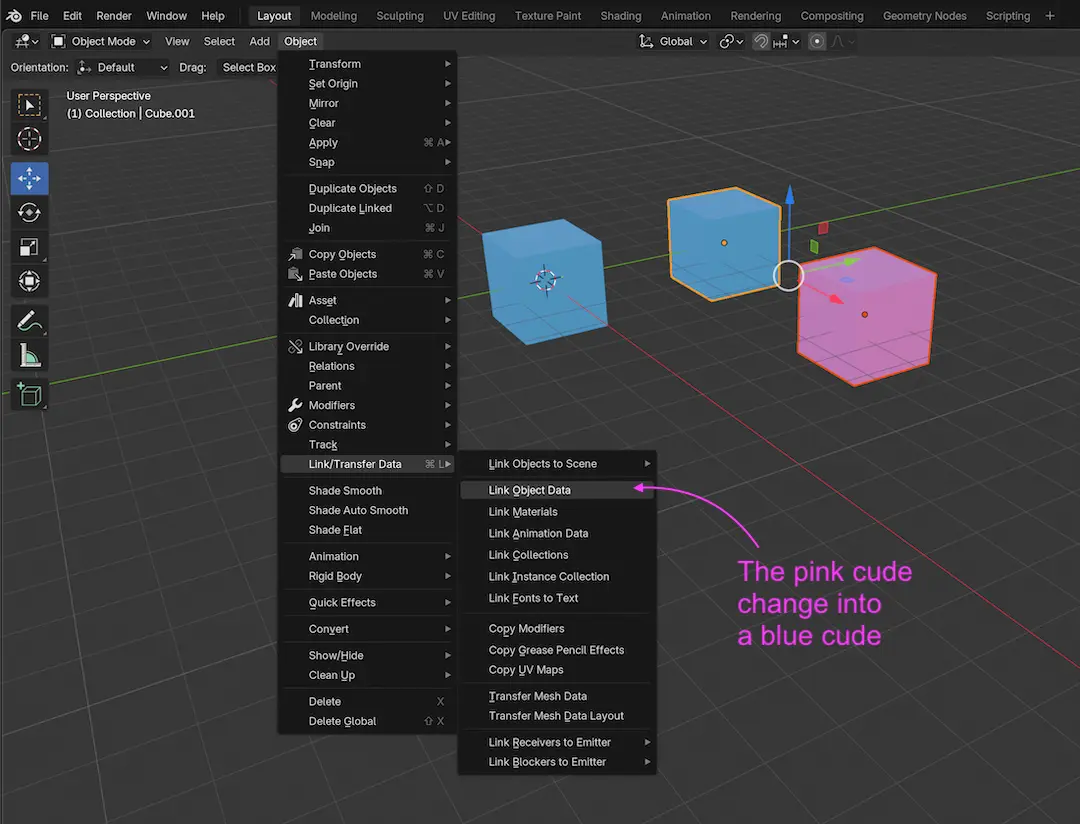Expand Link Receivers to Emitter submenu
The width and height of the screenshot is (1080, 824).
click(557, 742)
